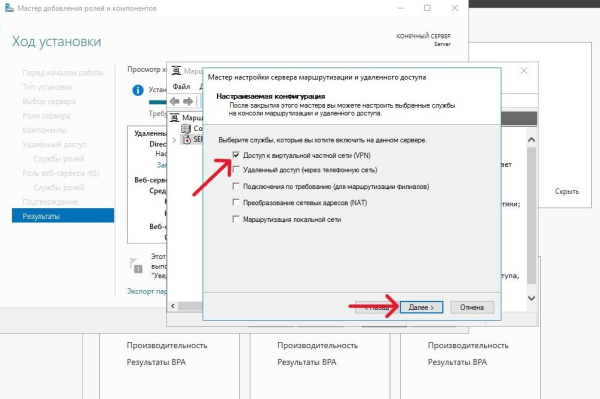Click Результаты BPA in the left tile
The width and height of the screenshot is (600, 399).
156,362
